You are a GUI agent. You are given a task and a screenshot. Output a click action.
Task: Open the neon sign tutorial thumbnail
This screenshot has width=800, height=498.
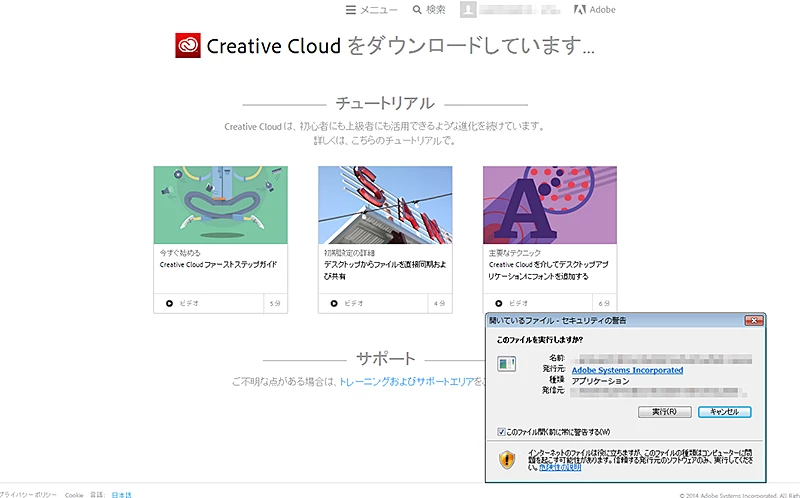tap(385, 205)
